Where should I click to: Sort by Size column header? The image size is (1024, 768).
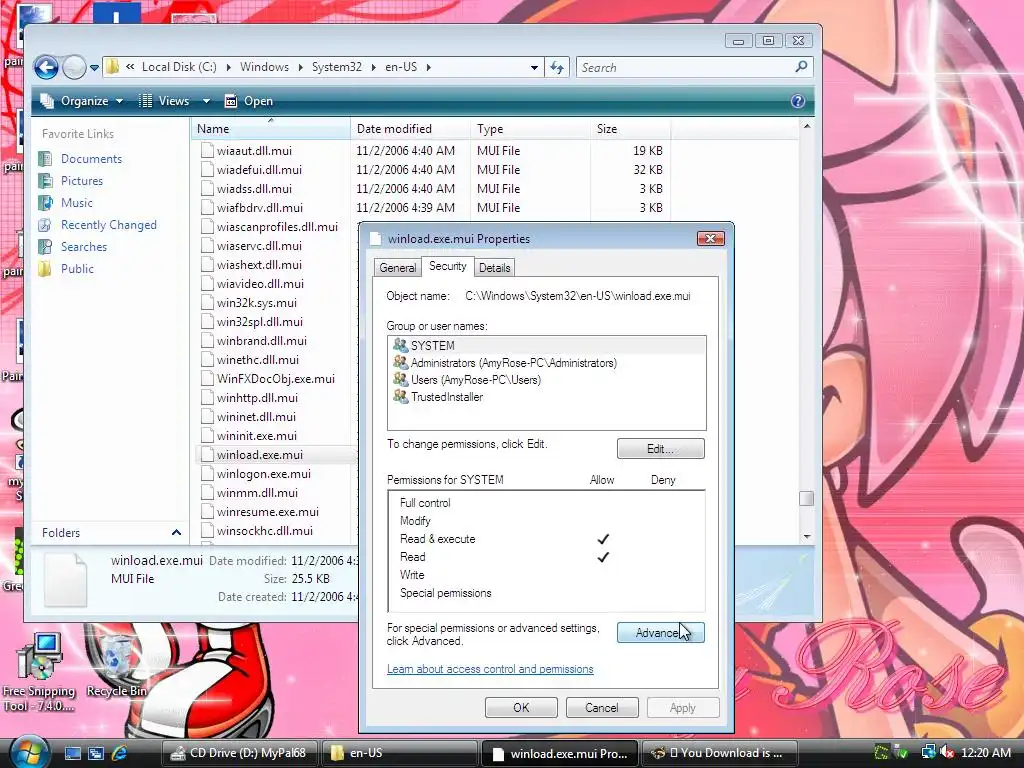pyautogui.click(x=630, y=129)
